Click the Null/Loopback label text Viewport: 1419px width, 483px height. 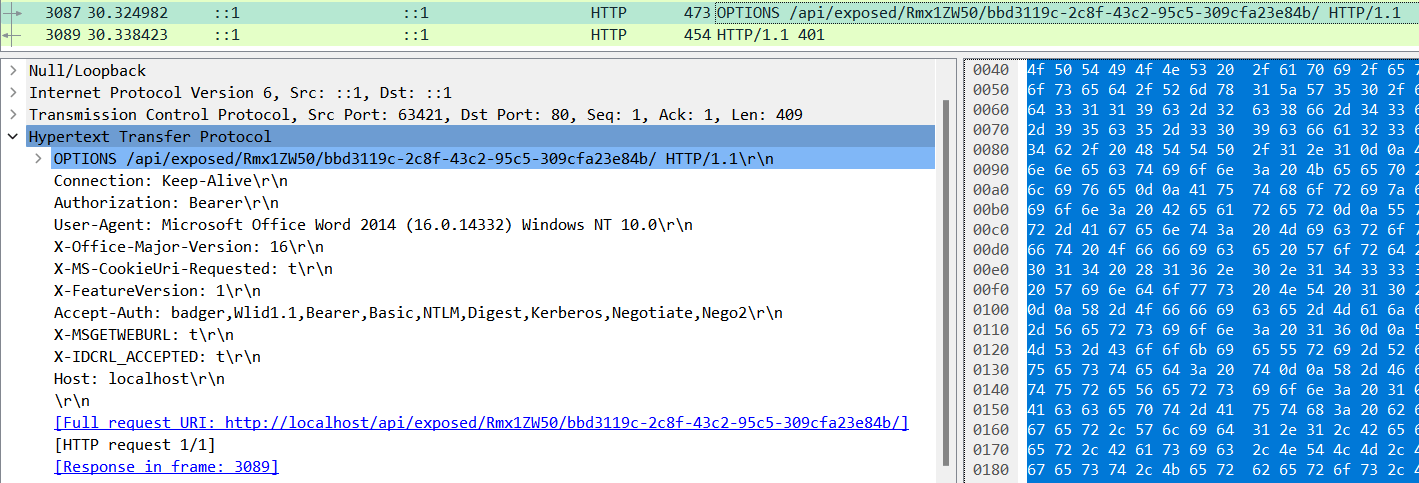(x=87, y=71)
